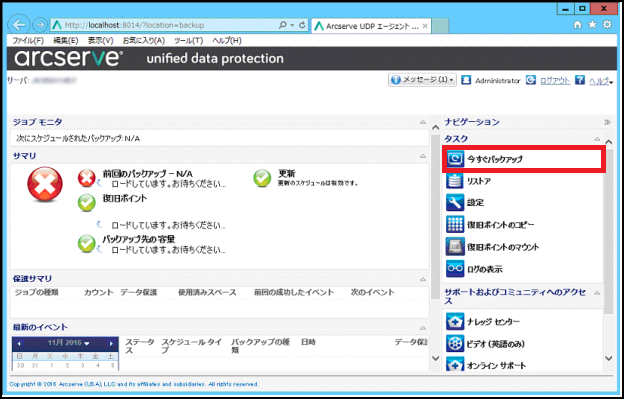The width and height of the screenshot is (624, 399).
Task: Click the ログアウト link
Action: [x=555, y=81]
